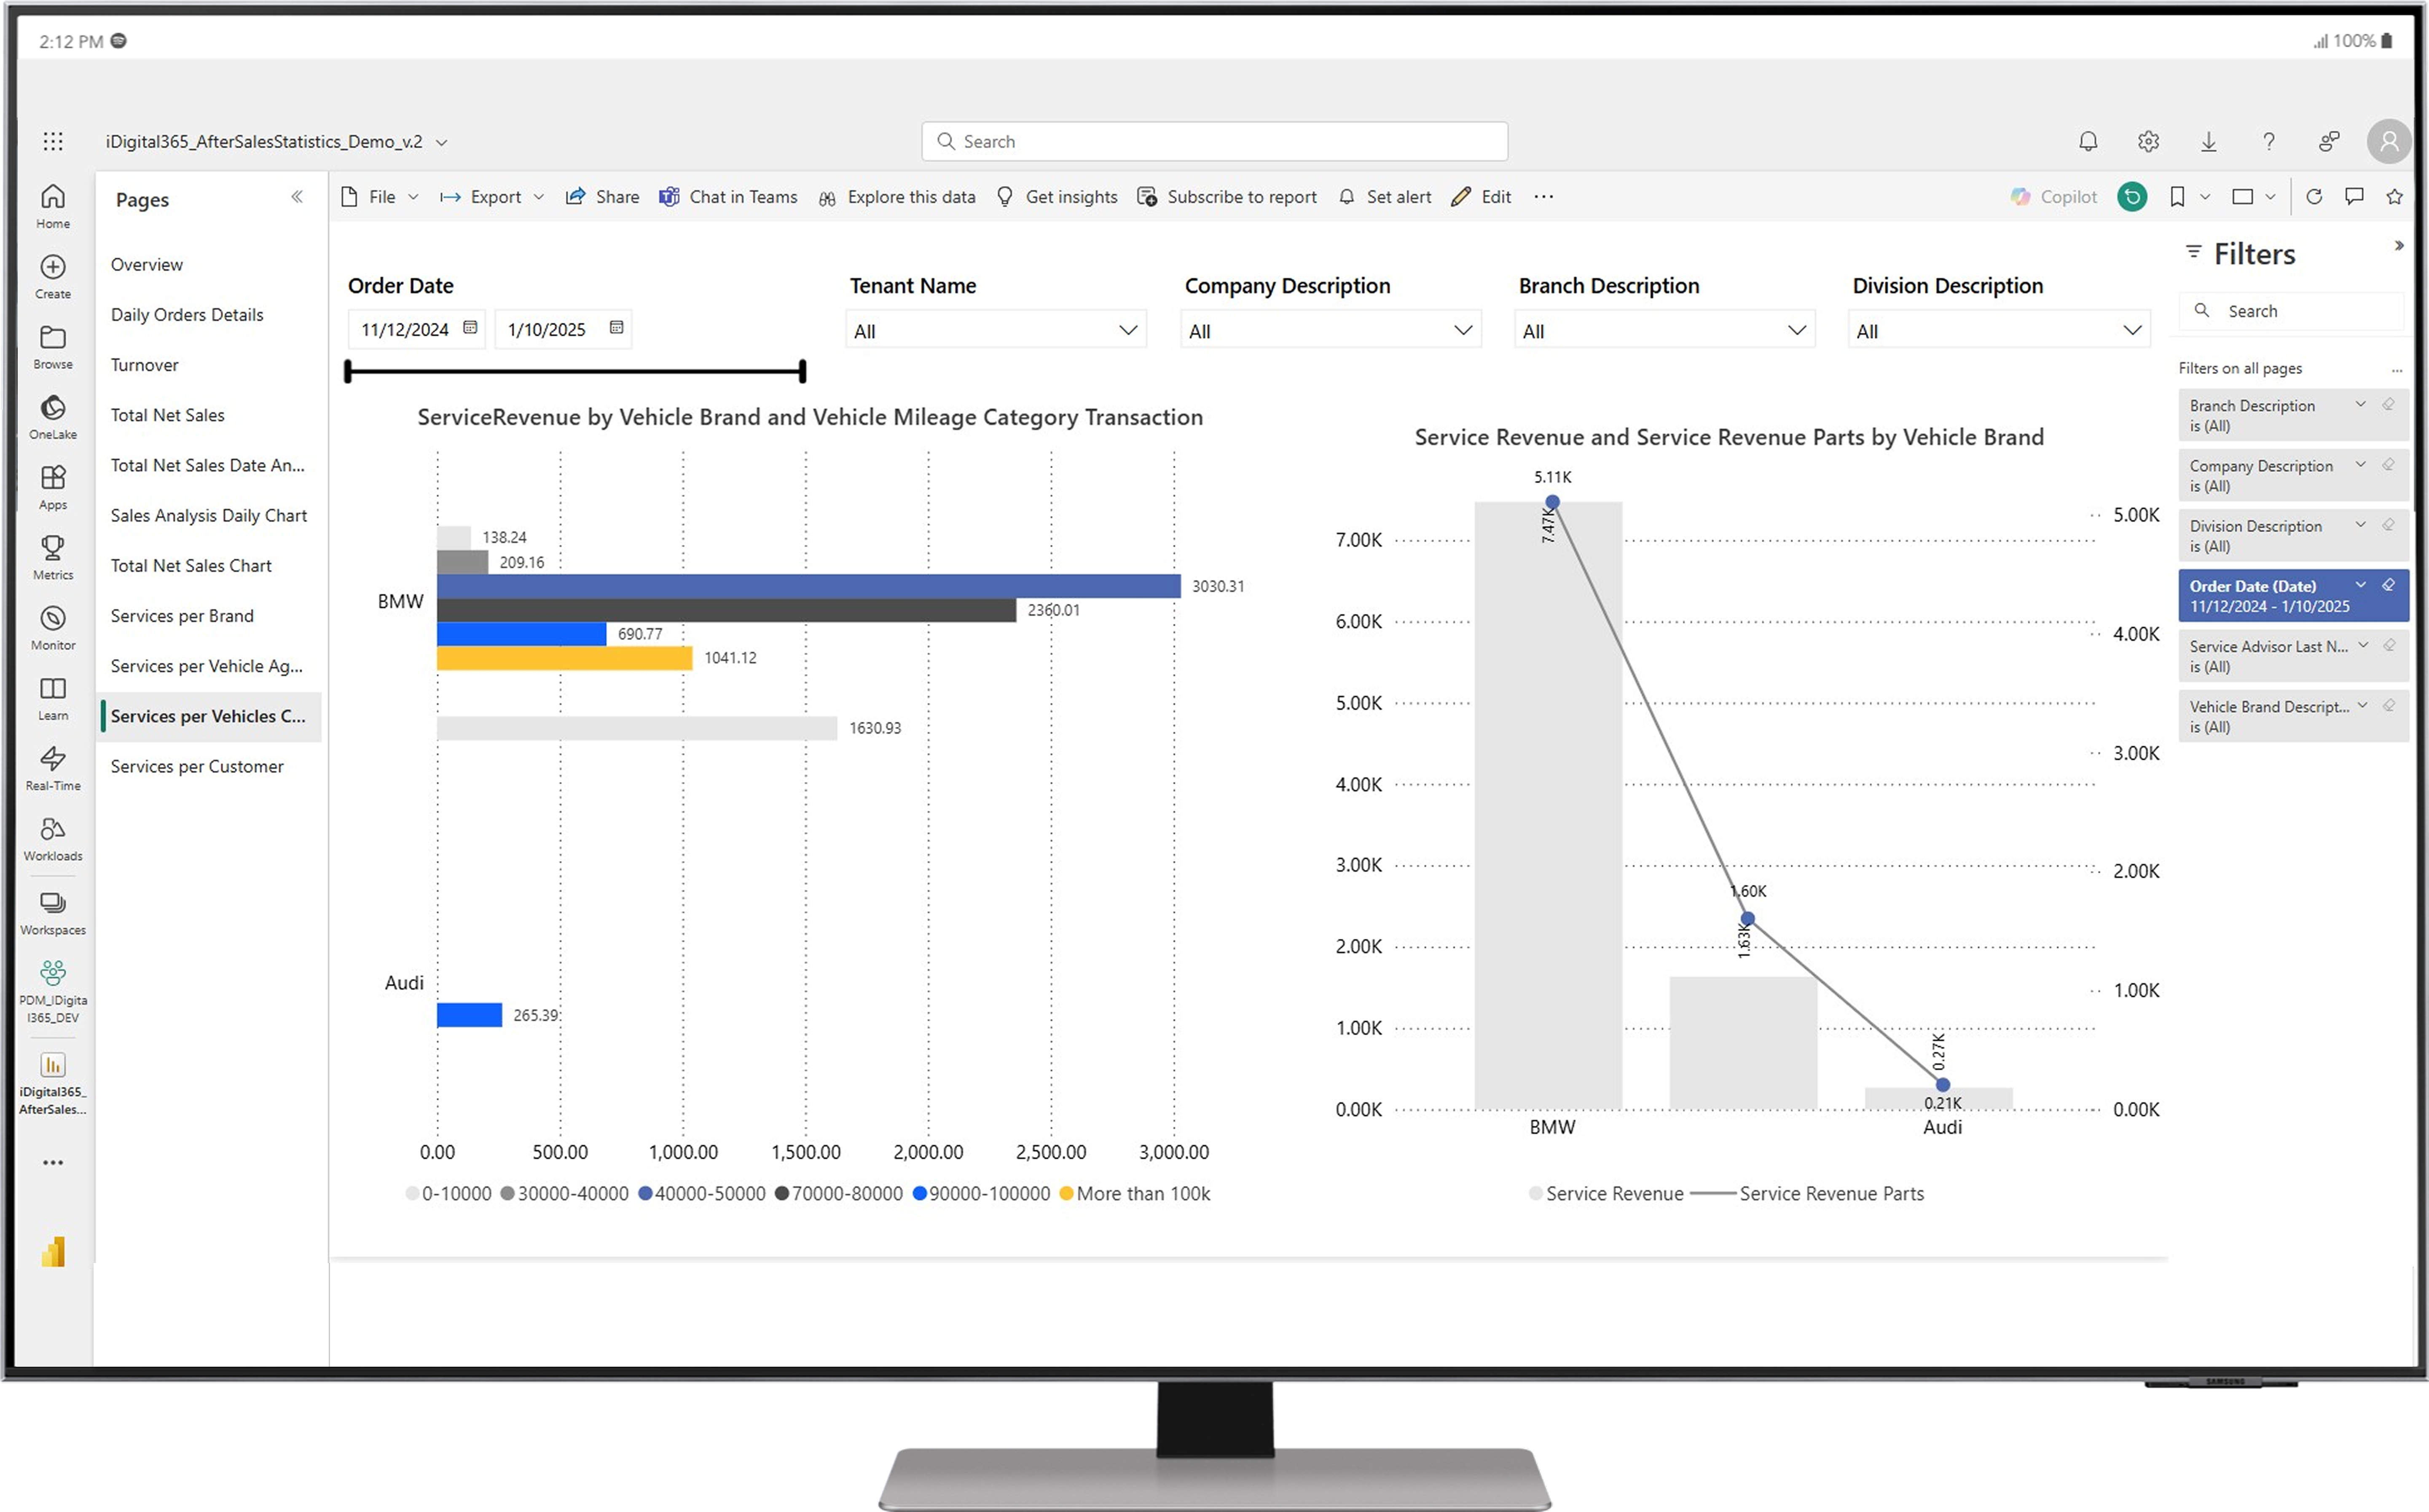Open the app launcher grid icon

[53, 142]
